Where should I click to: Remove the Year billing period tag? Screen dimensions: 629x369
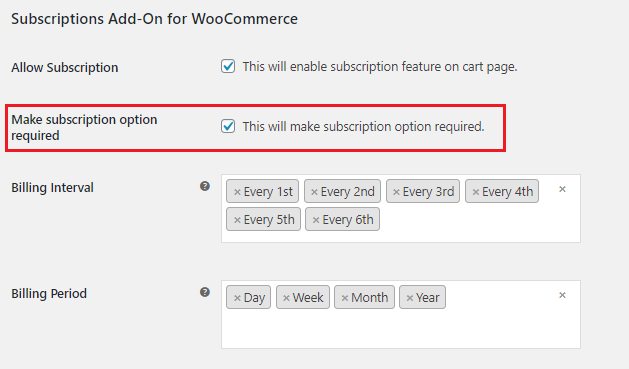(x=410, y=298)
